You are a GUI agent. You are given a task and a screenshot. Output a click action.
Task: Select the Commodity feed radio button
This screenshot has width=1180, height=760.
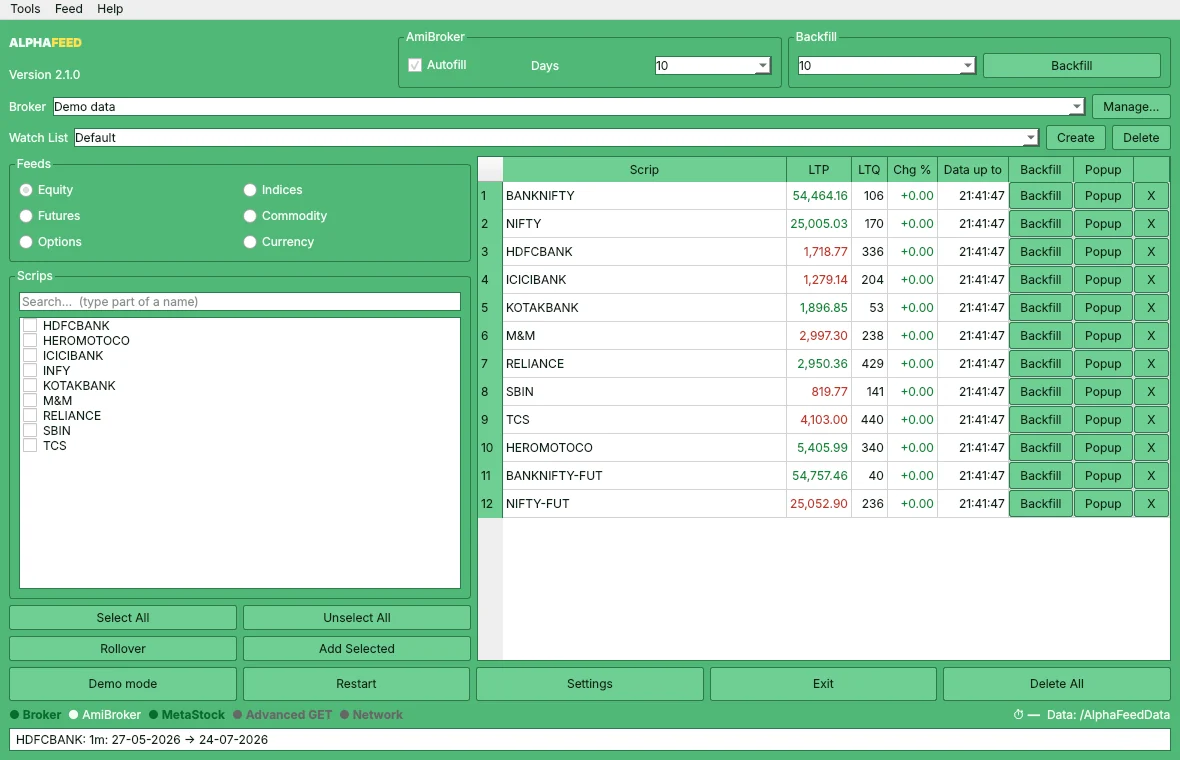point(250,216)
